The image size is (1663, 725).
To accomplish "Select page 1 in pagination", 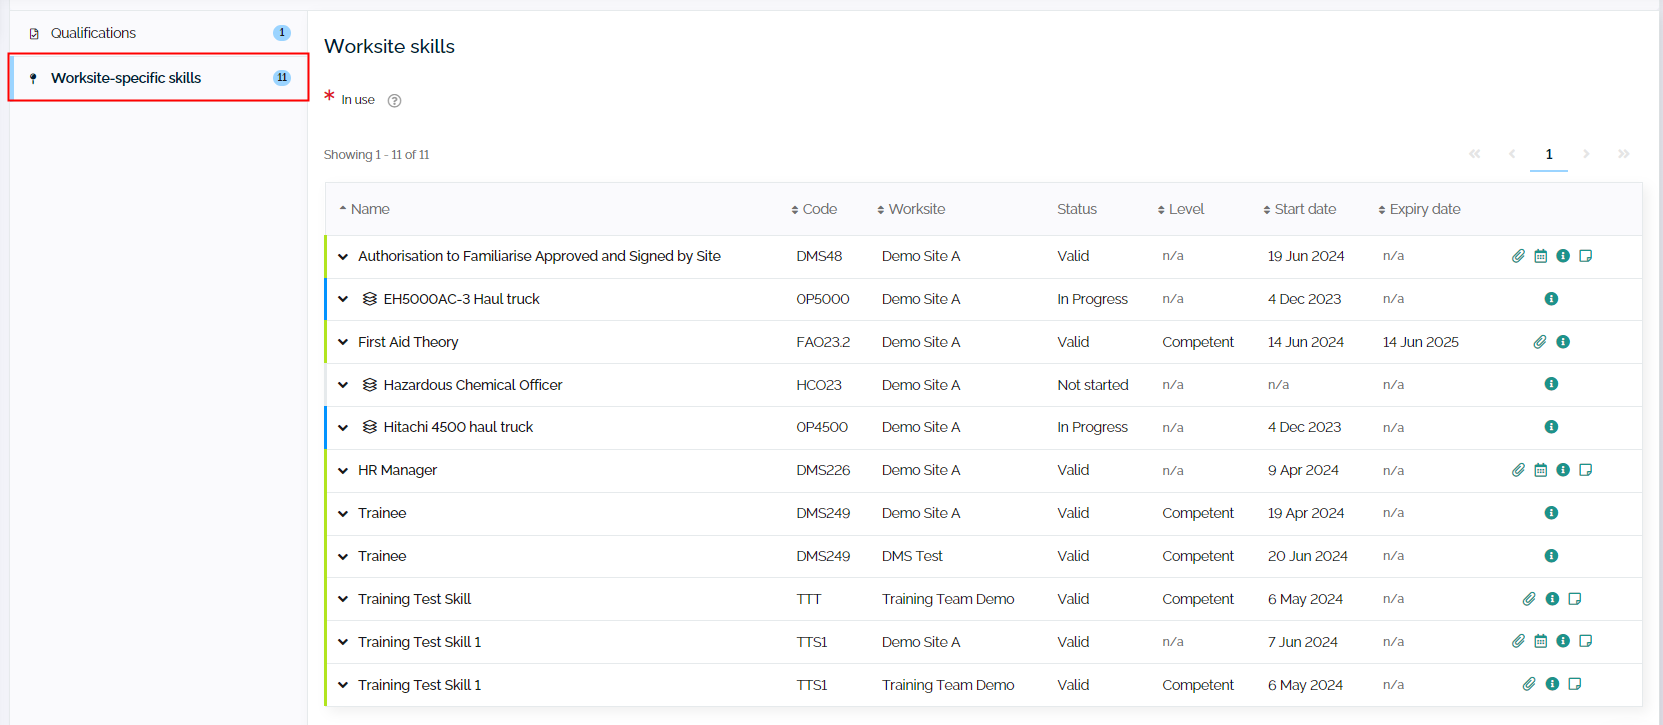I will 1548,154.
